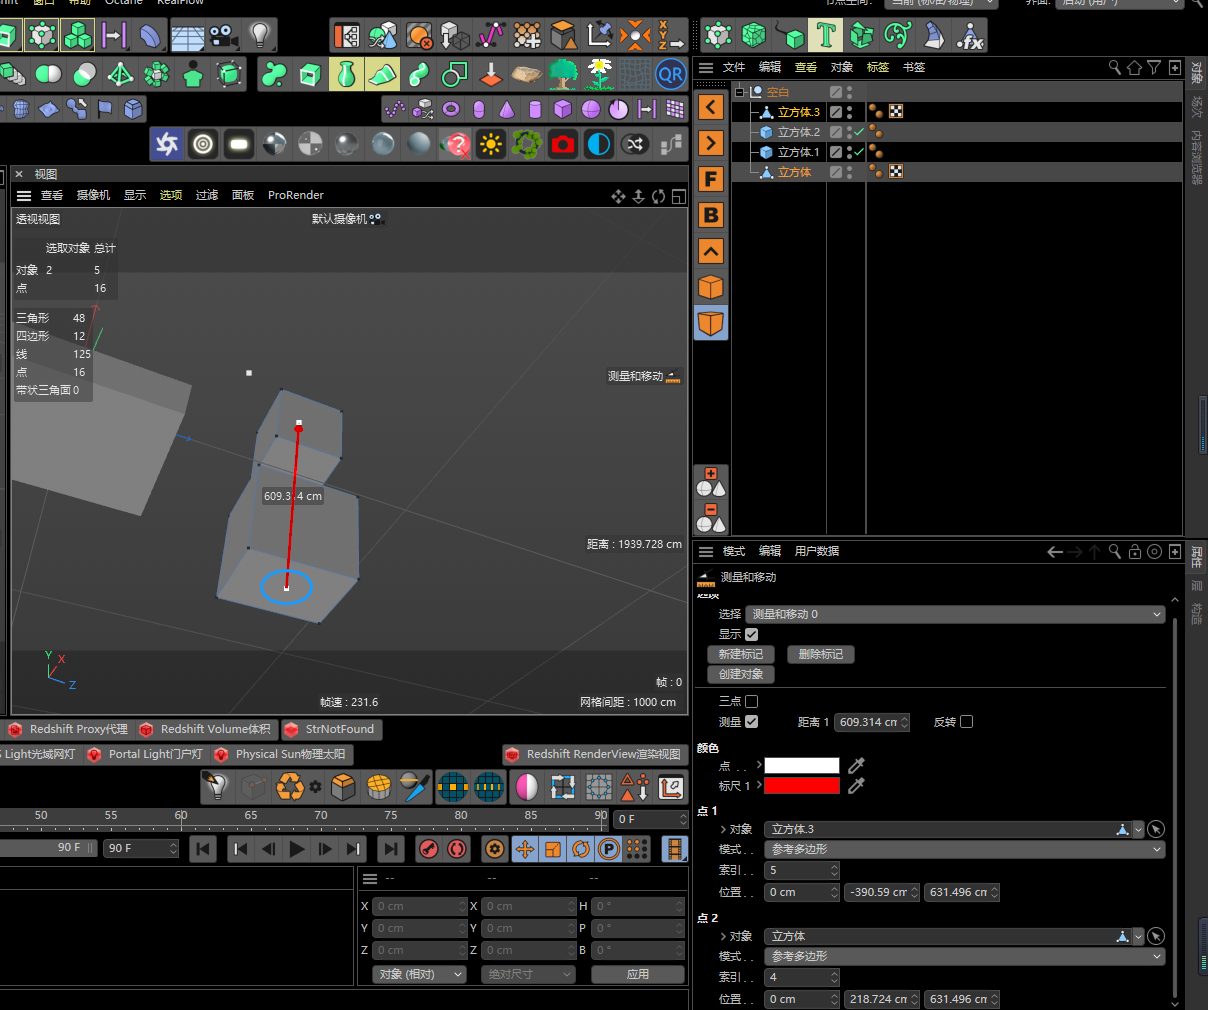Open the viewport 摄像机 menu
Screen dimensions: 1208x1010
(x=94, y=195)
